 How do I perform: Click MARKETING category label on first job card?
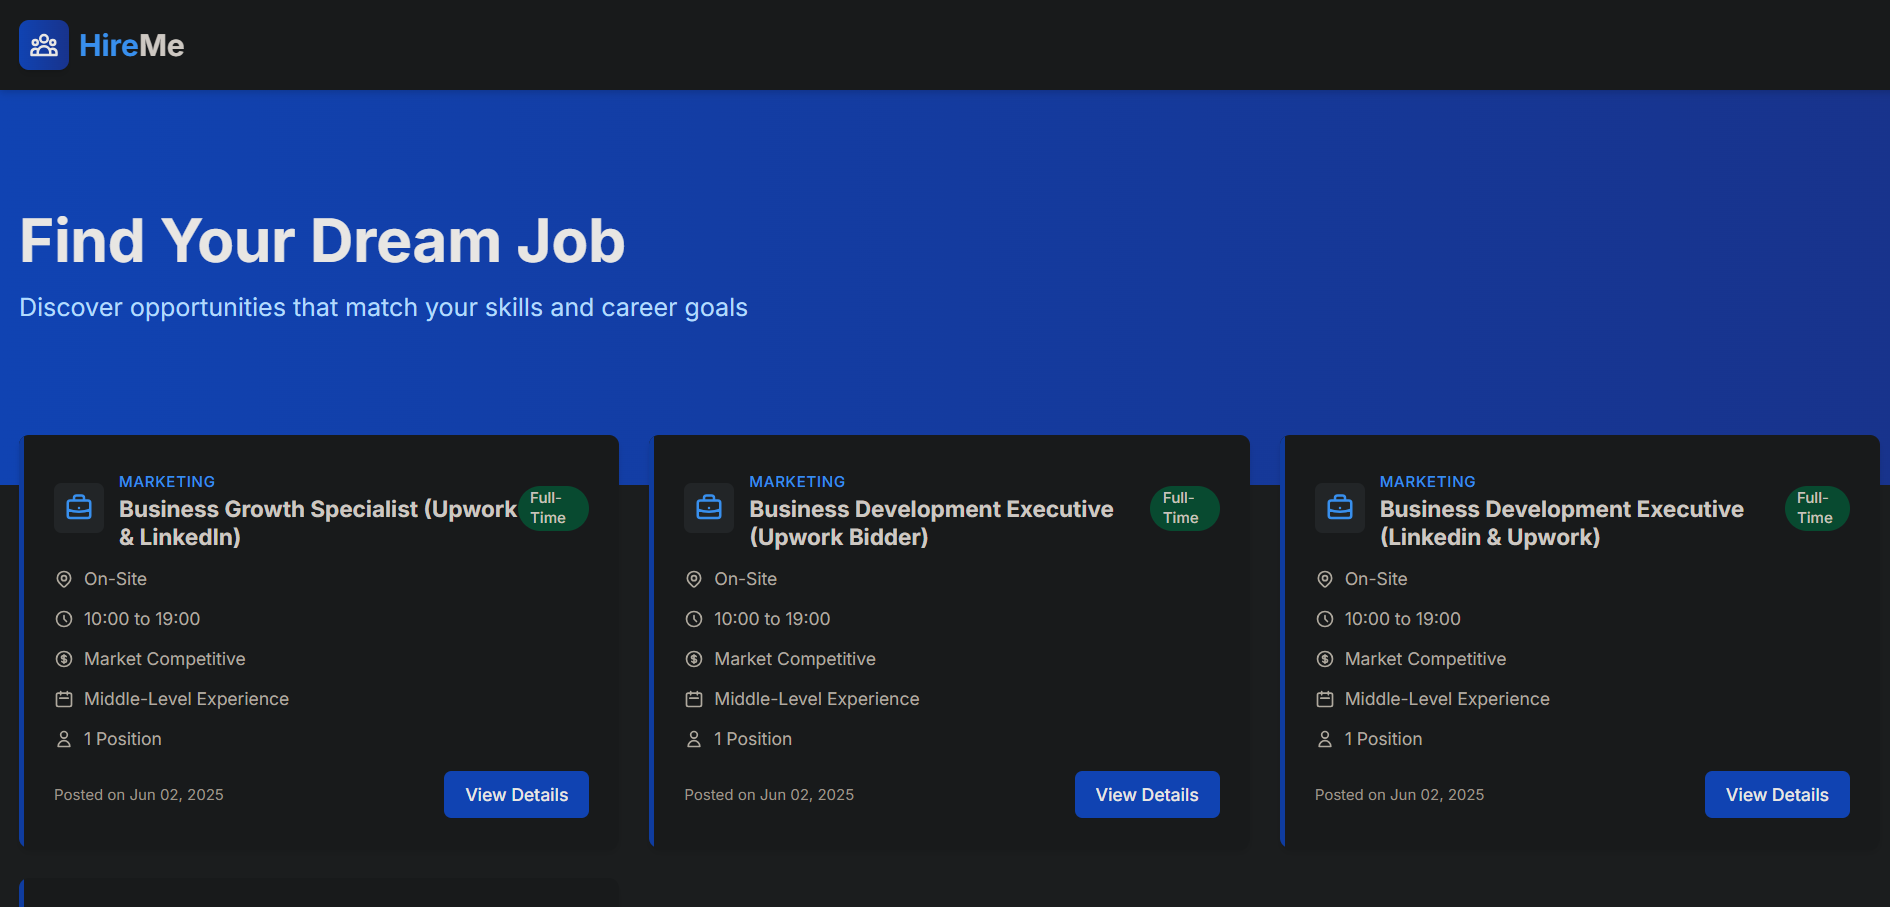pos(167,482)
